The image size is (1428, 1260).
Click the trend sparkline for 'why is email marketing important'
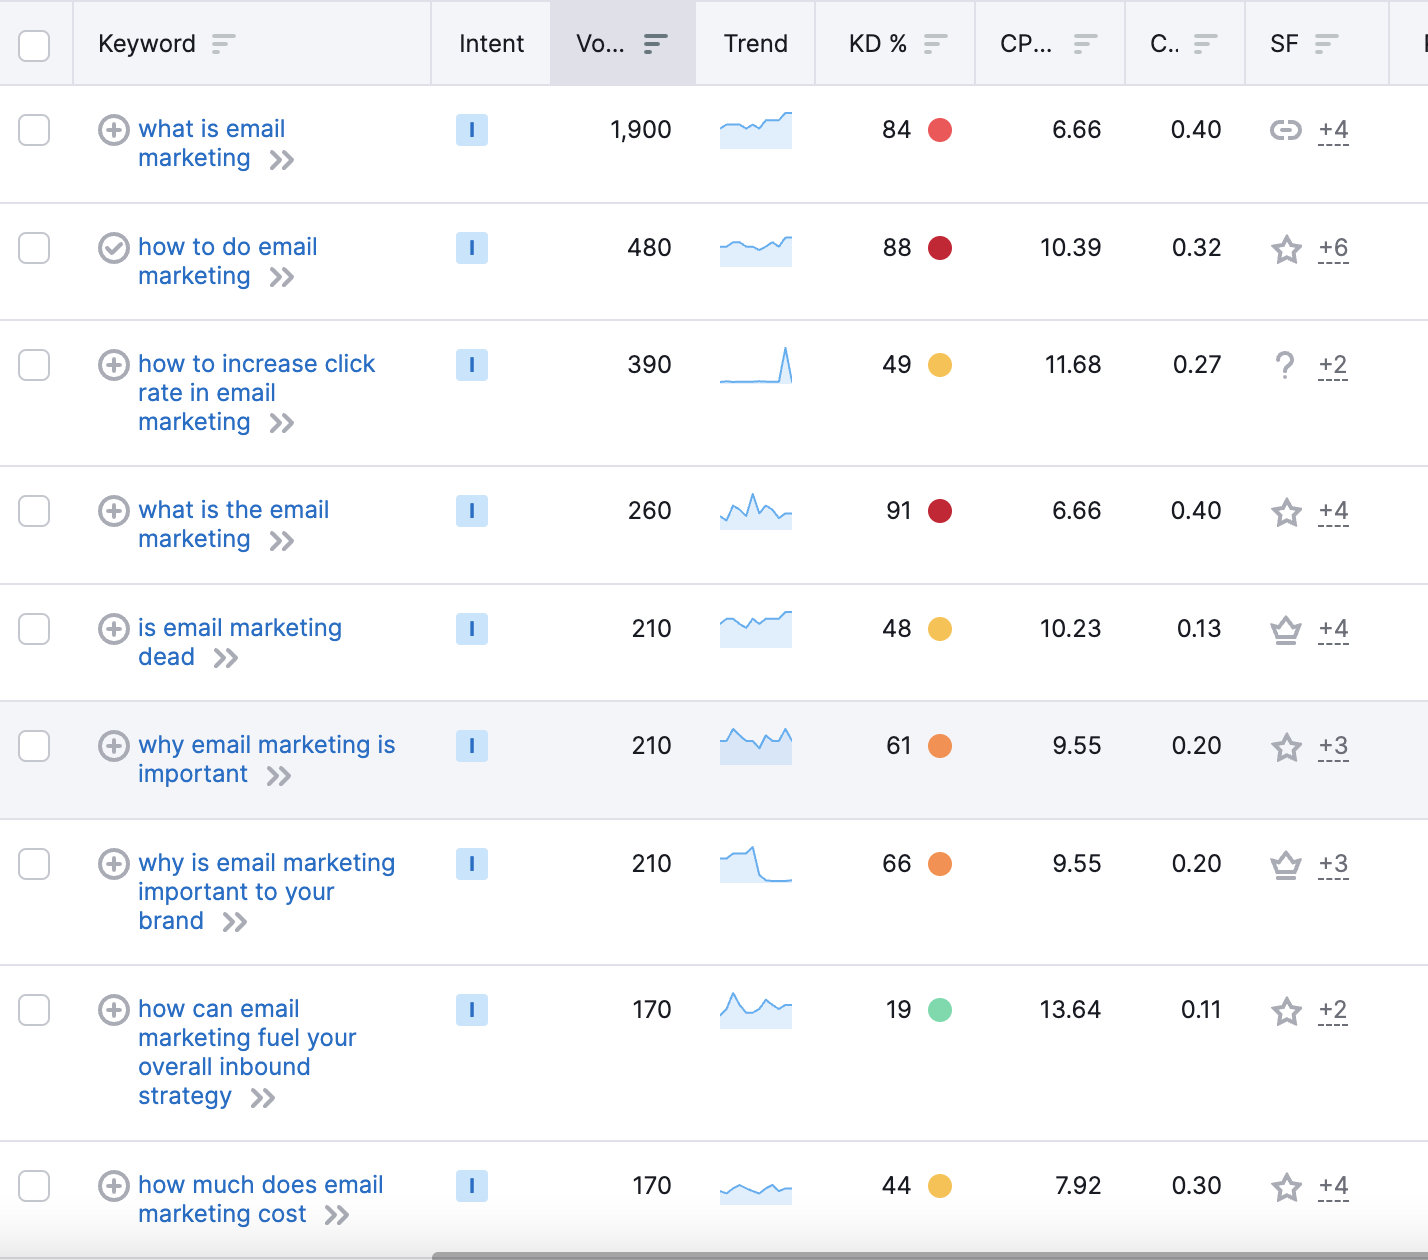[x=755, y=864]
